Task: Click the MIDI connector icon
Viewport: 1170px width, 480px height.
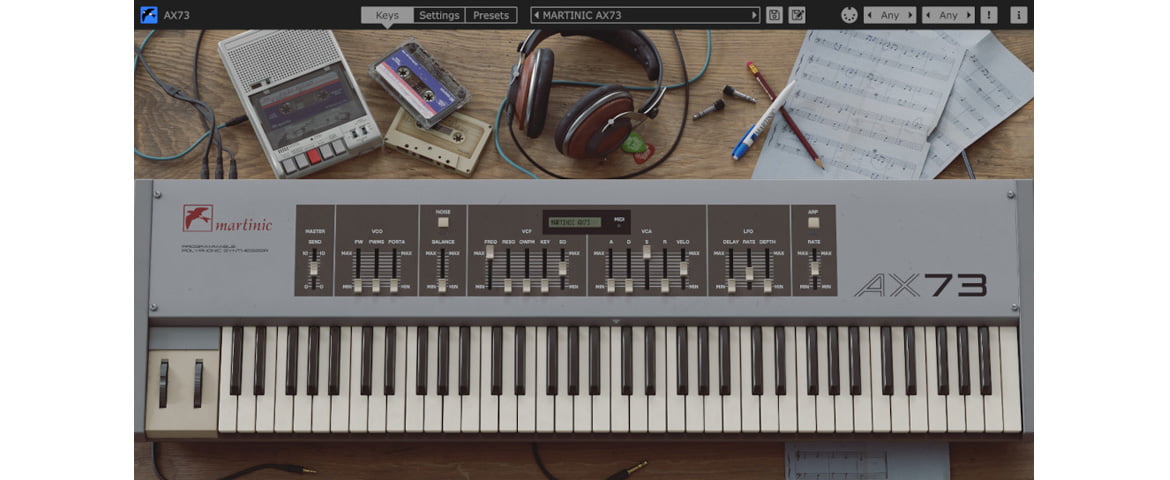Action: (x=849, y=15)
